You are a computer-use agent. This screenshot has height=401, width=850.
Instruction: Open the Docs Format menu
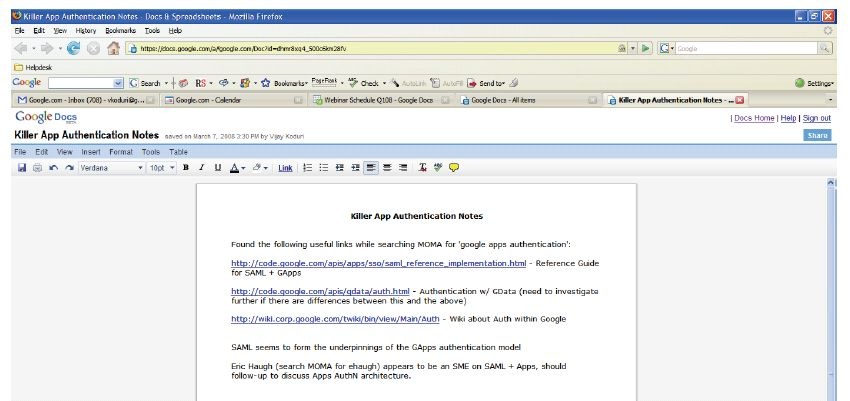pos(121,152)
